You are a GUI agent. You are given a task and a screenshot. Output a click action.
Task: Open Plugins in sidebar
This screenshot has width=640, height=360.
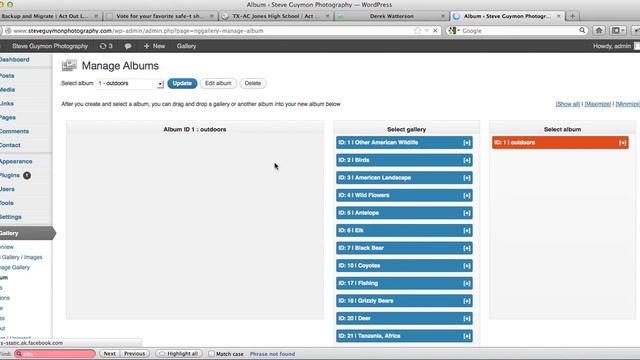10,175
